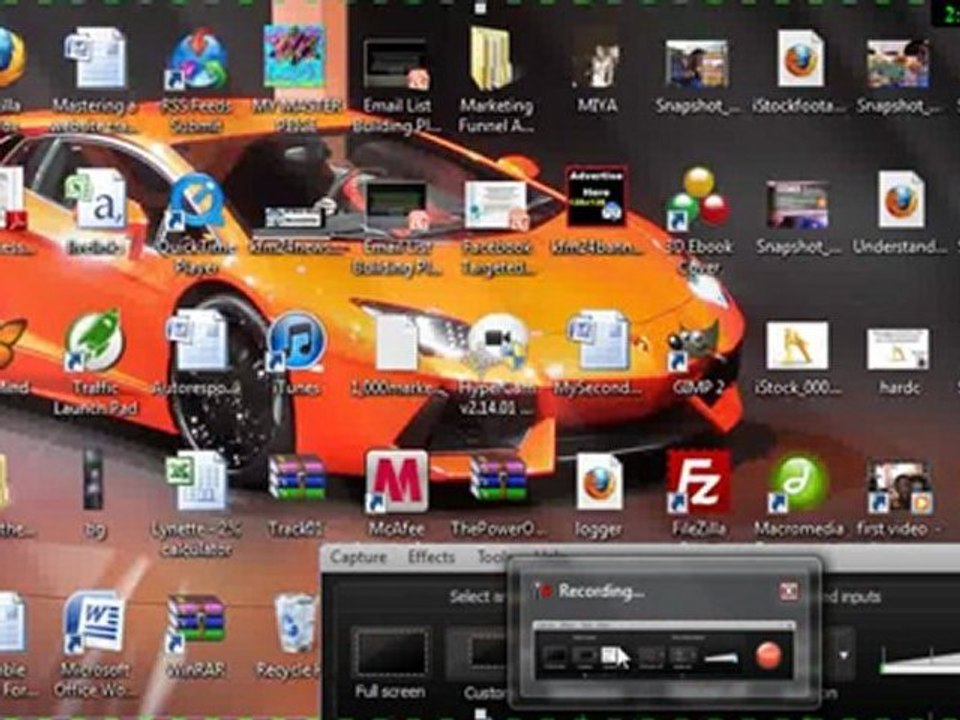Open the 1,000marke... blank file icon
960x720 pixels.
coord(396,340)
